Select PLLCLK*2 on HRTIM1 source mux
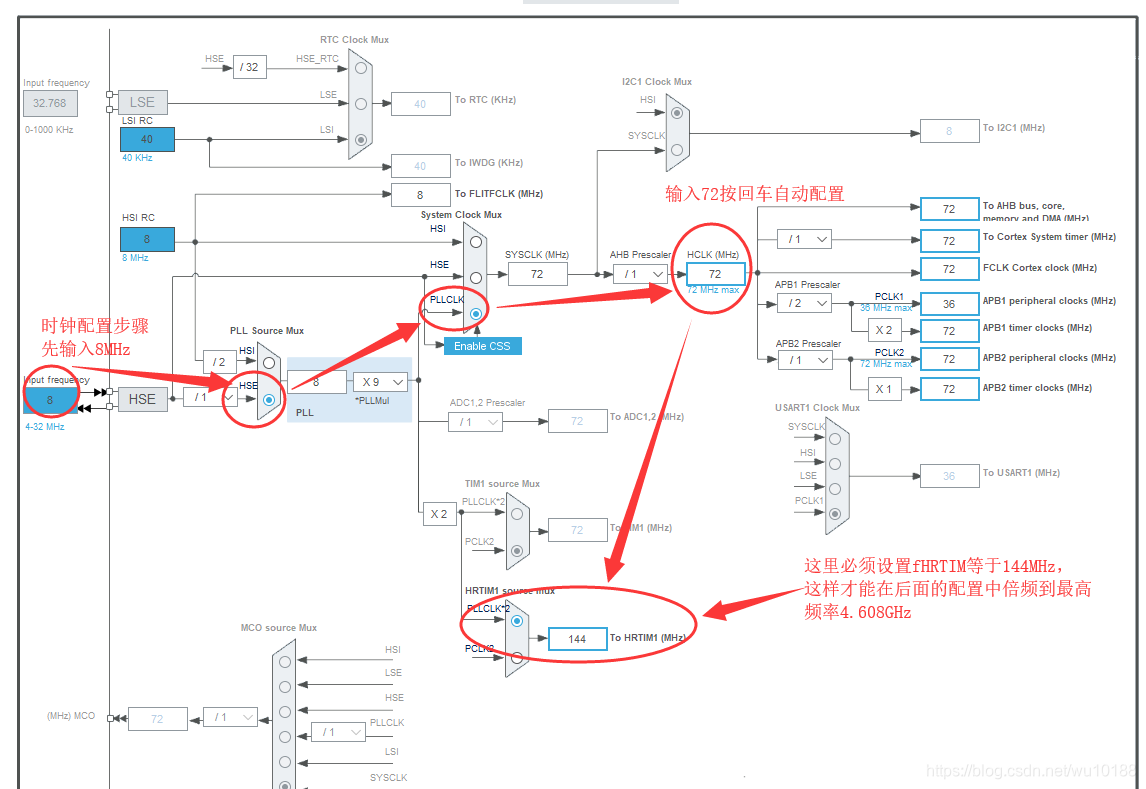This screenshot has width=1146, height=789. pos(517,621)
